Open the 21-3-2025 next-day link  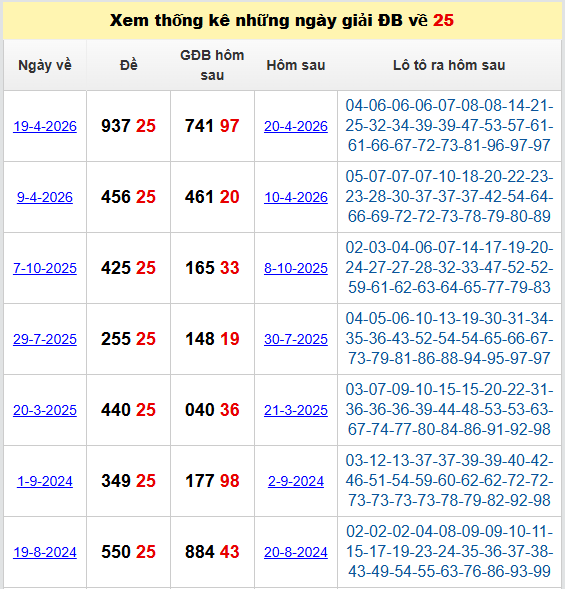(x=296, y=410)
